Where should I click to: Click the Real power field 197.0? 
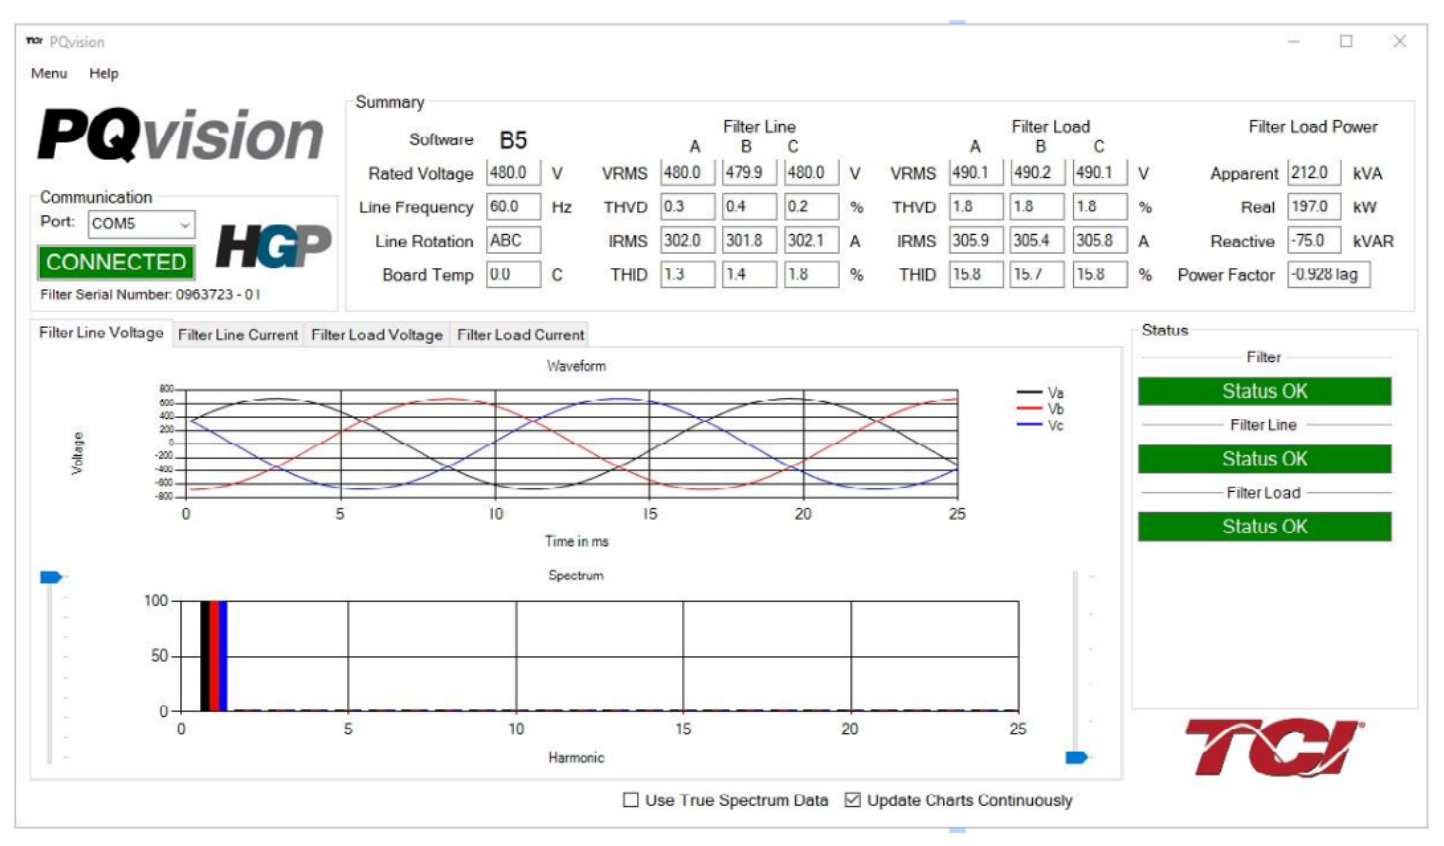(x=1314, y=207)
